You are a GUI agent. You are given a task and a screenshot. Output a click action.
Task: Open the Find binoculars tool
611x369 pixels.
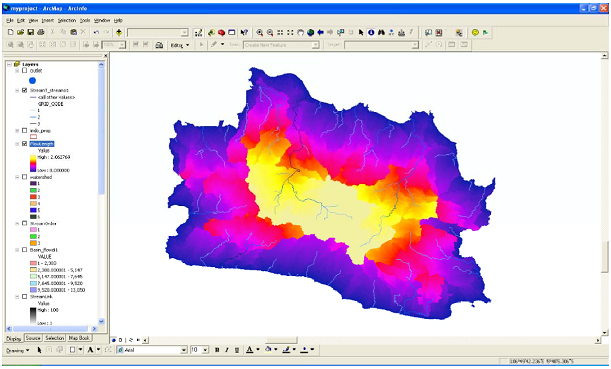click(381, 33)
